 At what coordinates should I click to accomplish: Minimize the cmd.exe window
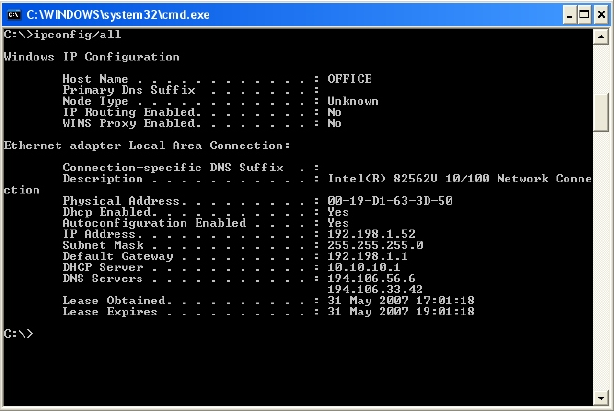click(x=569, y=15)
